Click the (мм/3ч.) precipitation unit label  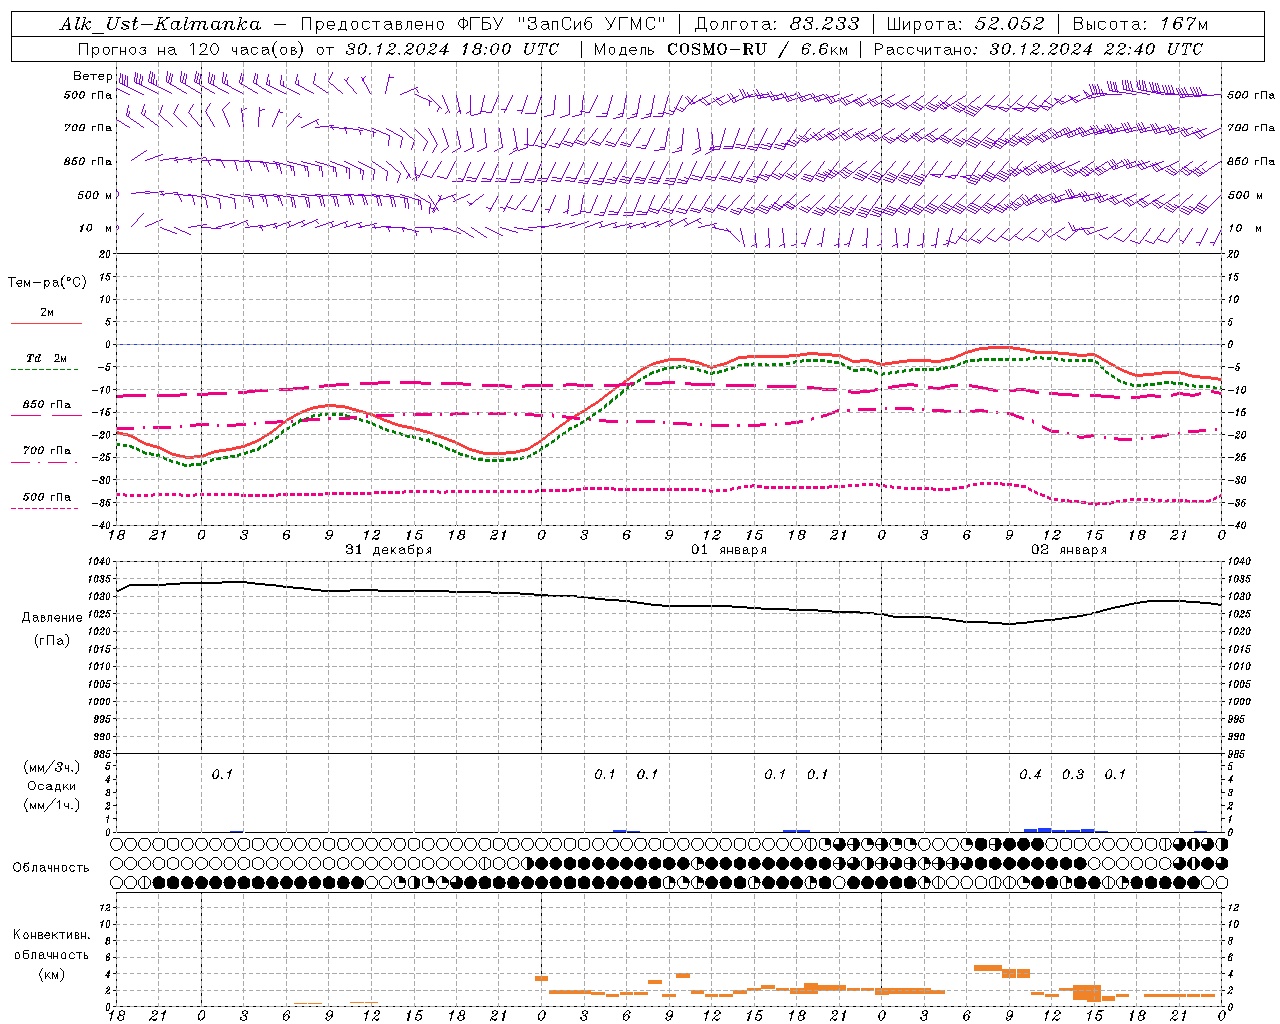52,767
